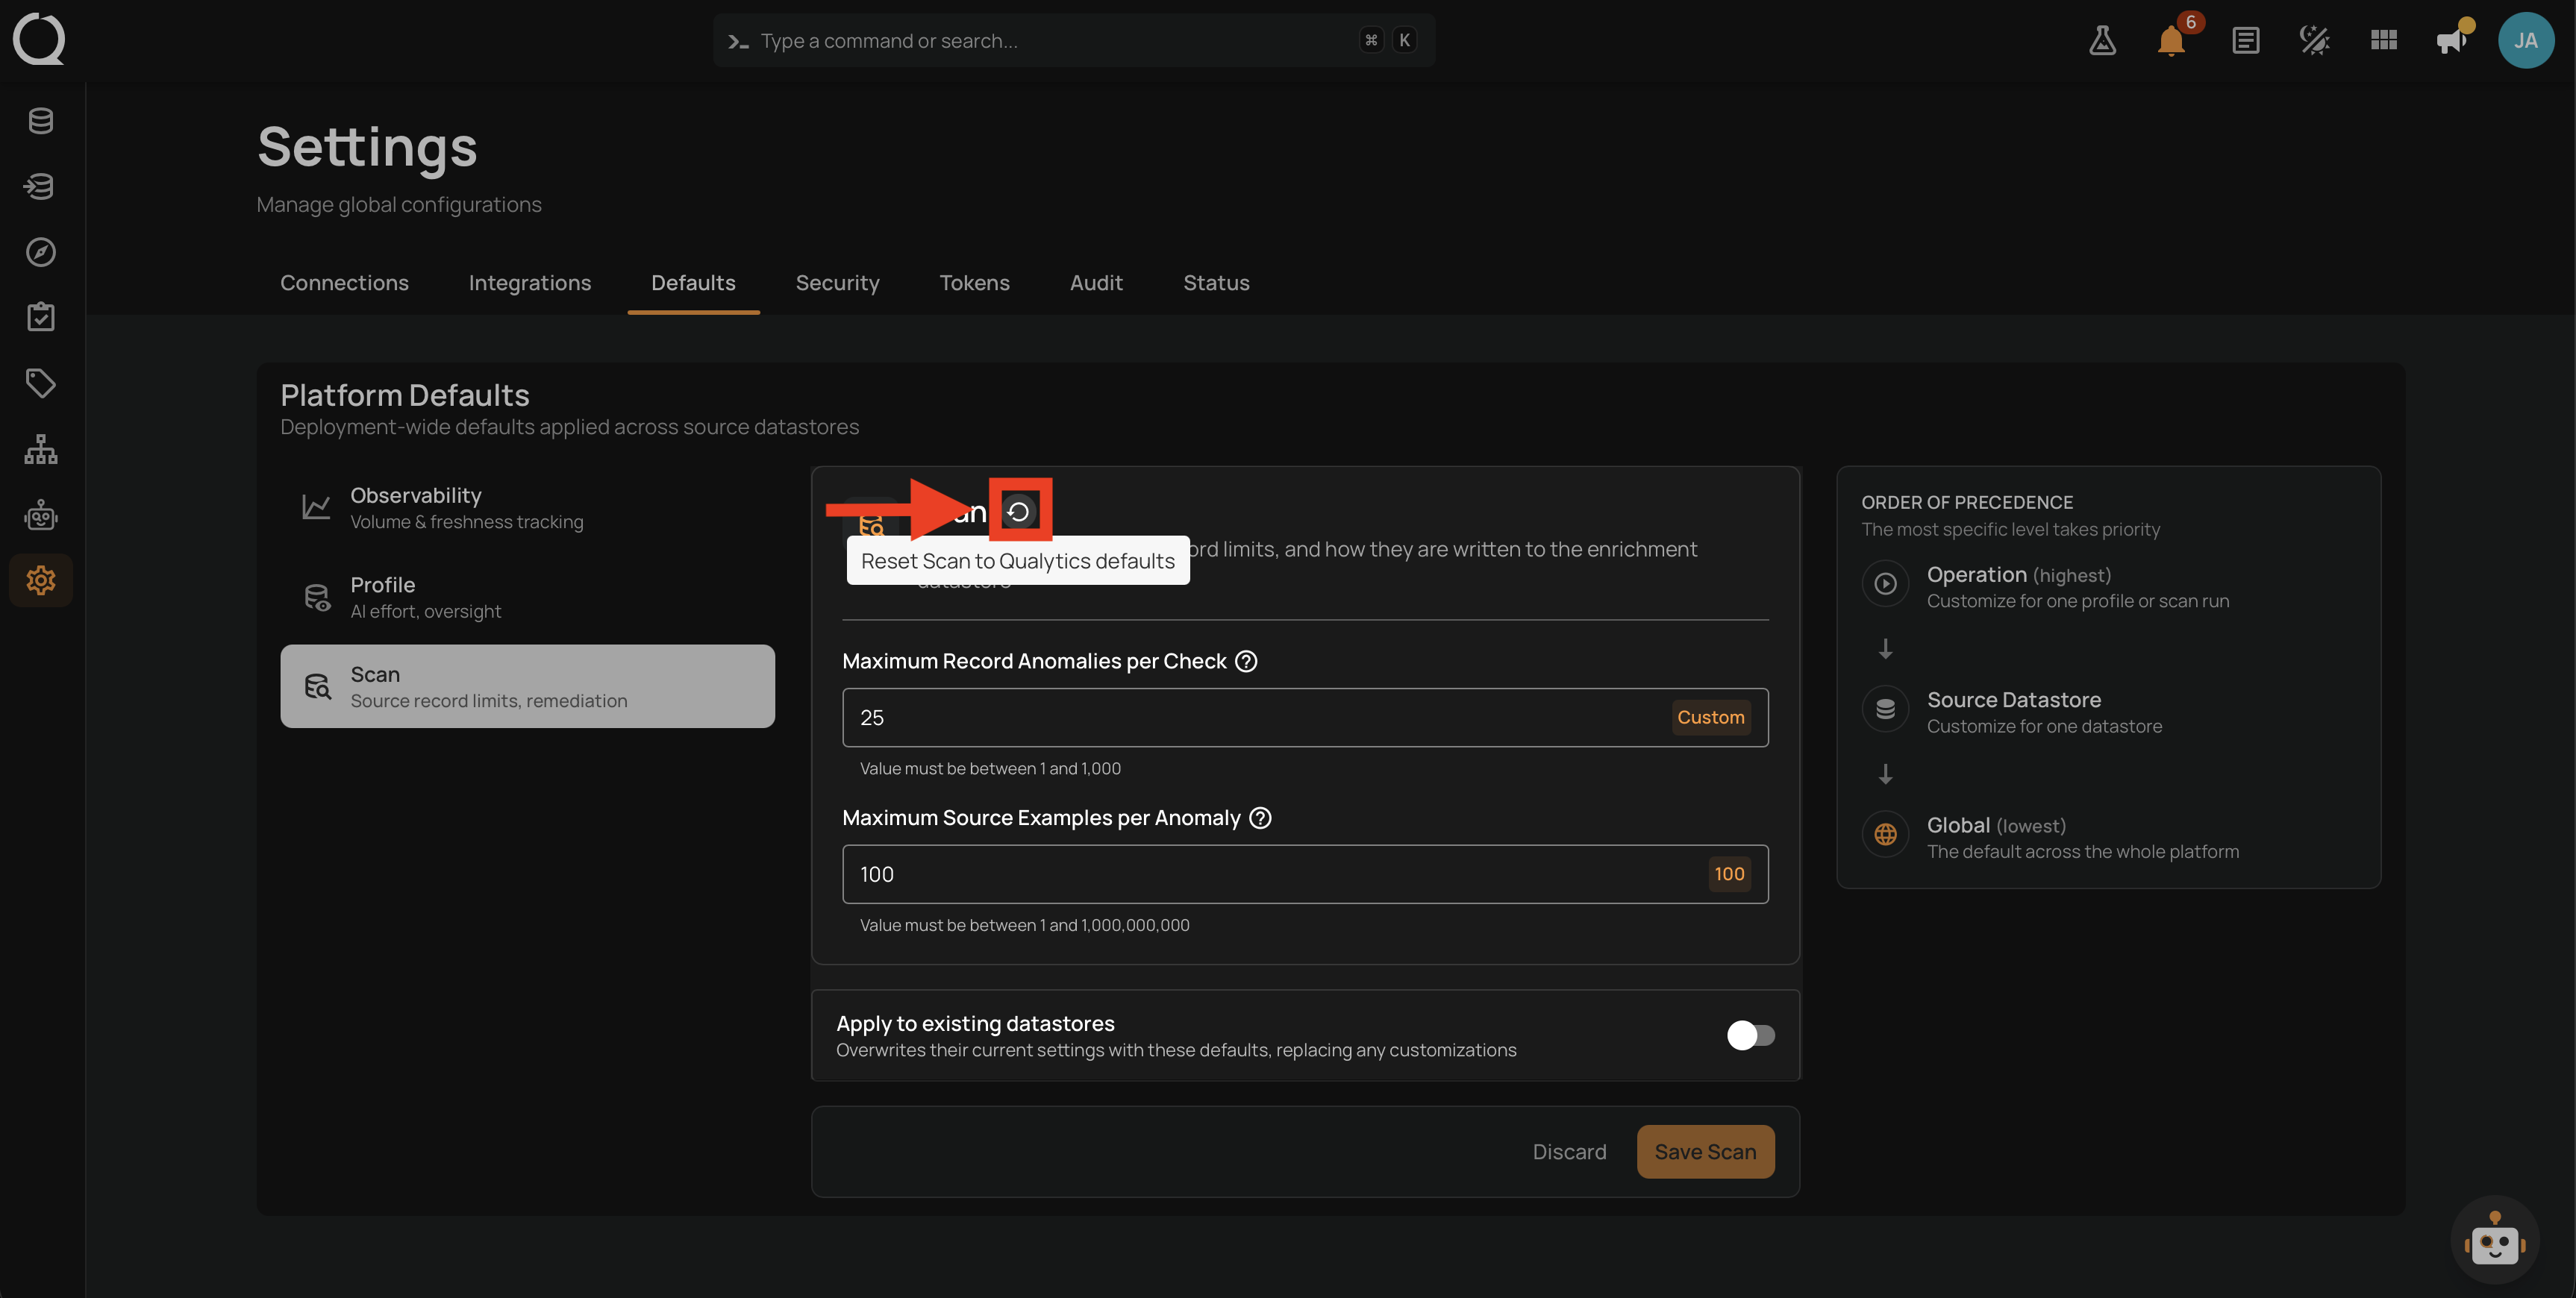Open the announcements megaphone icon

pos(2451,40)
